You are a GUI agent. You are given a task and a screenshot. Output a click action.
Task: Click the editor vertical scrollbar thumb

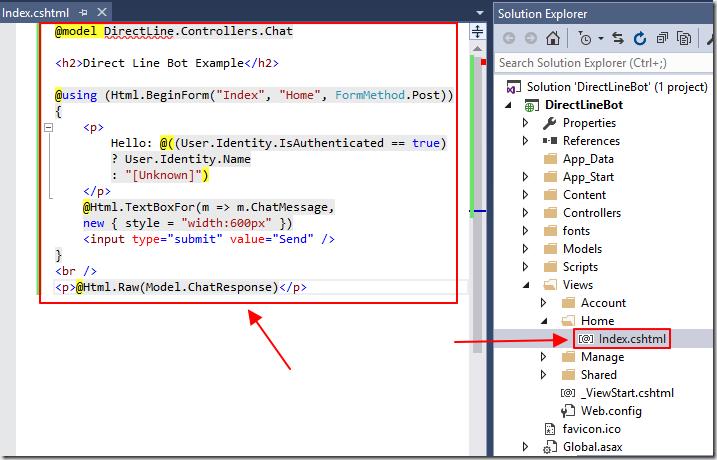tap(477, 203)
